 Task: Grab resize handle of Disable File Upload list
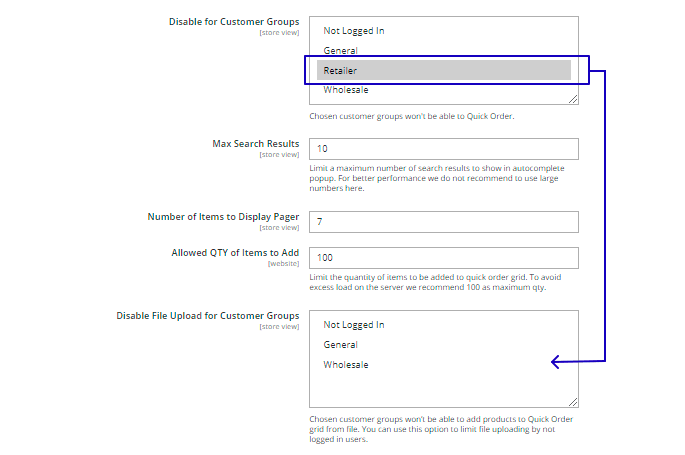pos(574,399)
